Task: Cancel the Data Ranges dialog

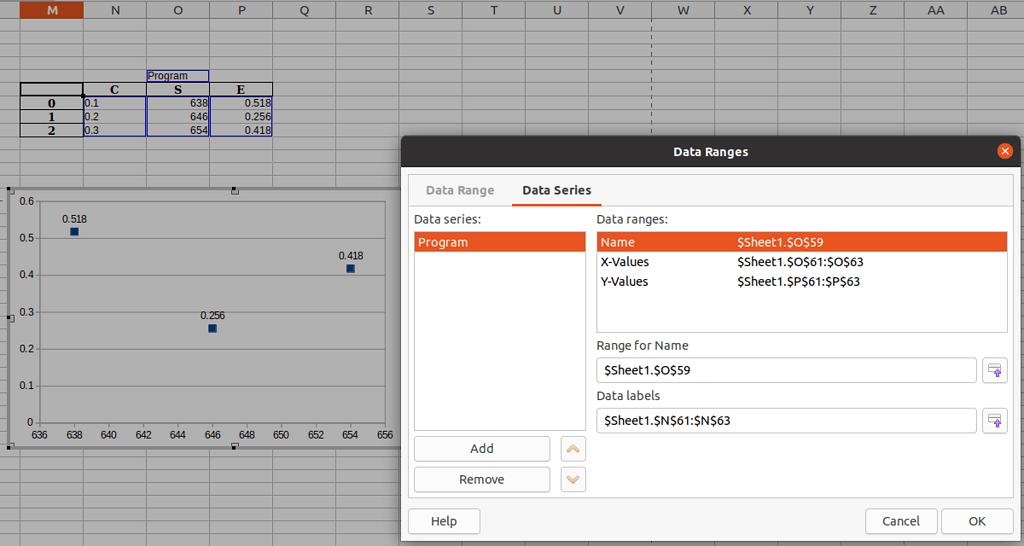Action: pos(901,521)
